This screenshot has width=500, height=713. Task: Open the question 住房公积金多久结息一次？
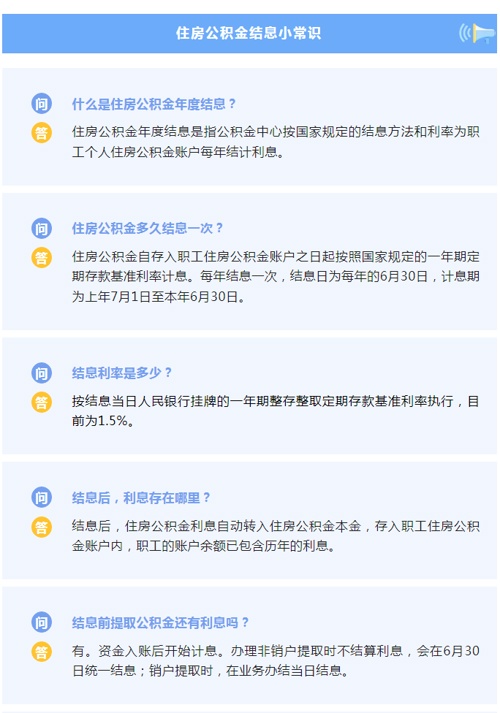pos(148,228)
